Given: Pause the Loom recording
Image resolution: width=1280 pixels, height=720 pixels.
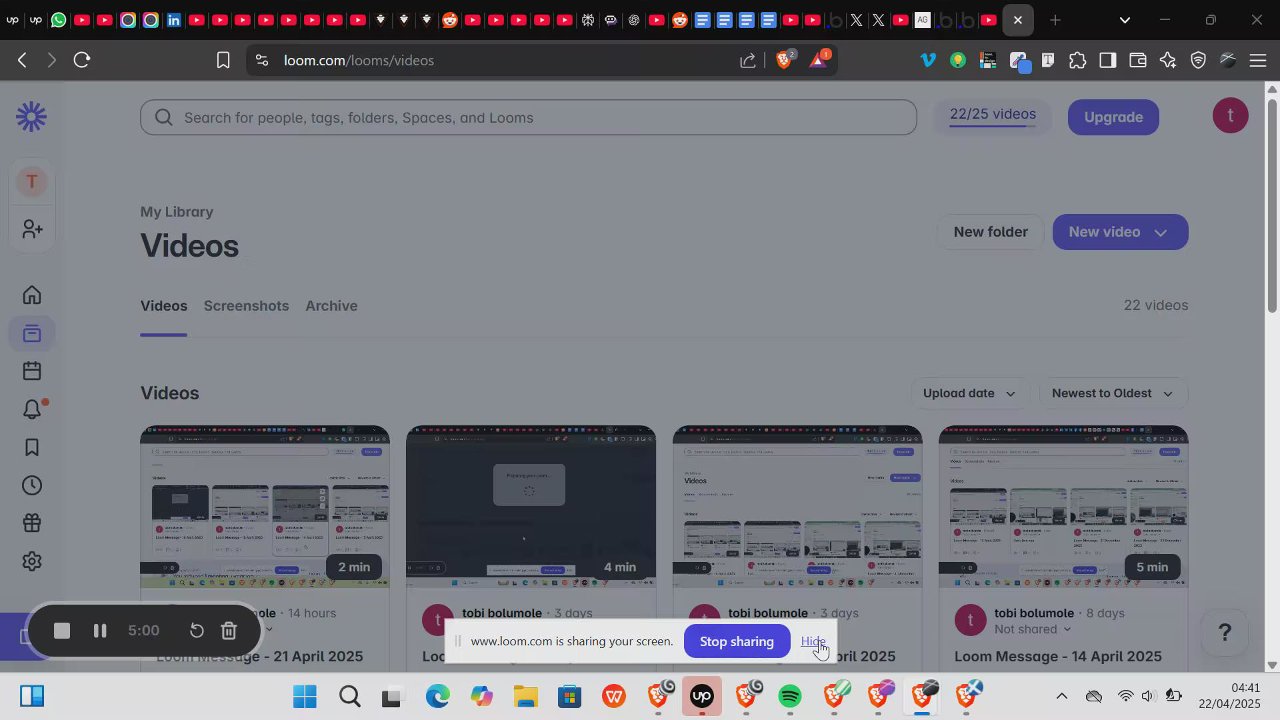Looking at the screenshot, I should click(100, 631).
